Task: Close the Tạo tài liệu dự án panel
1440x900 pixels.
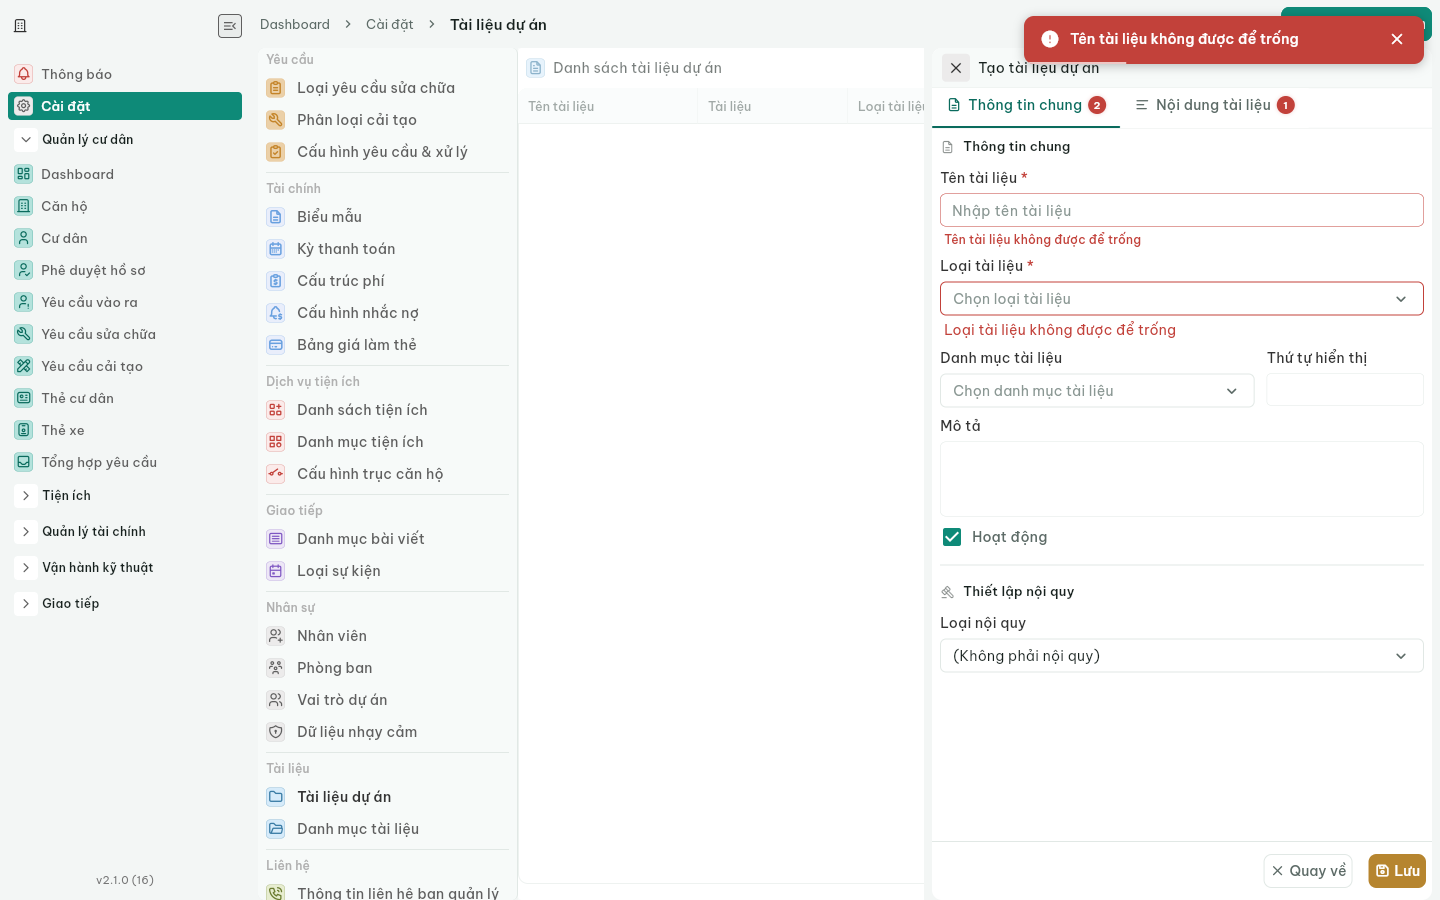Action: pos(956,68)
